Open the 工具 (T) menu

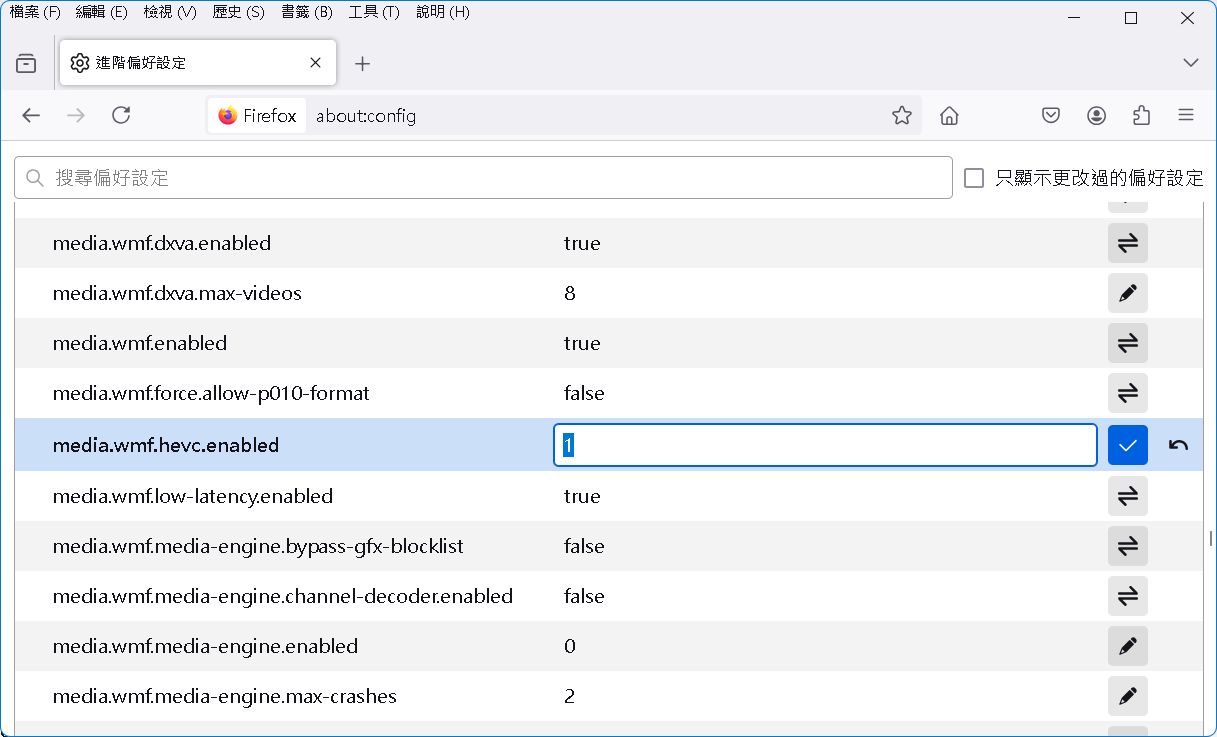(373, 12)
